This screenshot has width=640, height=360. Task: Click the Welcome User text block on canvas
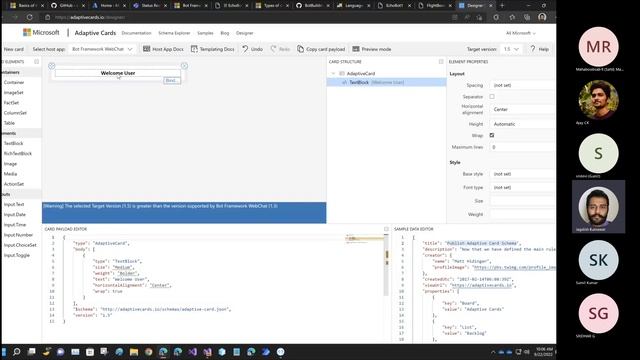tap(118, 73)
